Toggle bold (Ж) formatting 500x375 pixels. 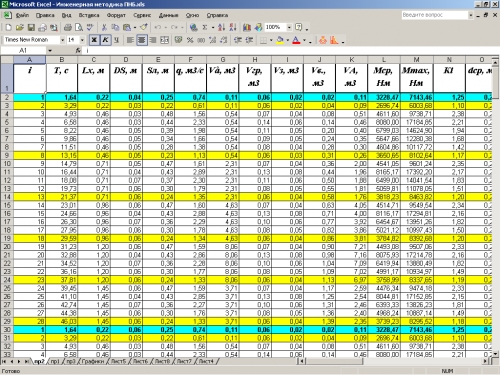coord(94,40)
